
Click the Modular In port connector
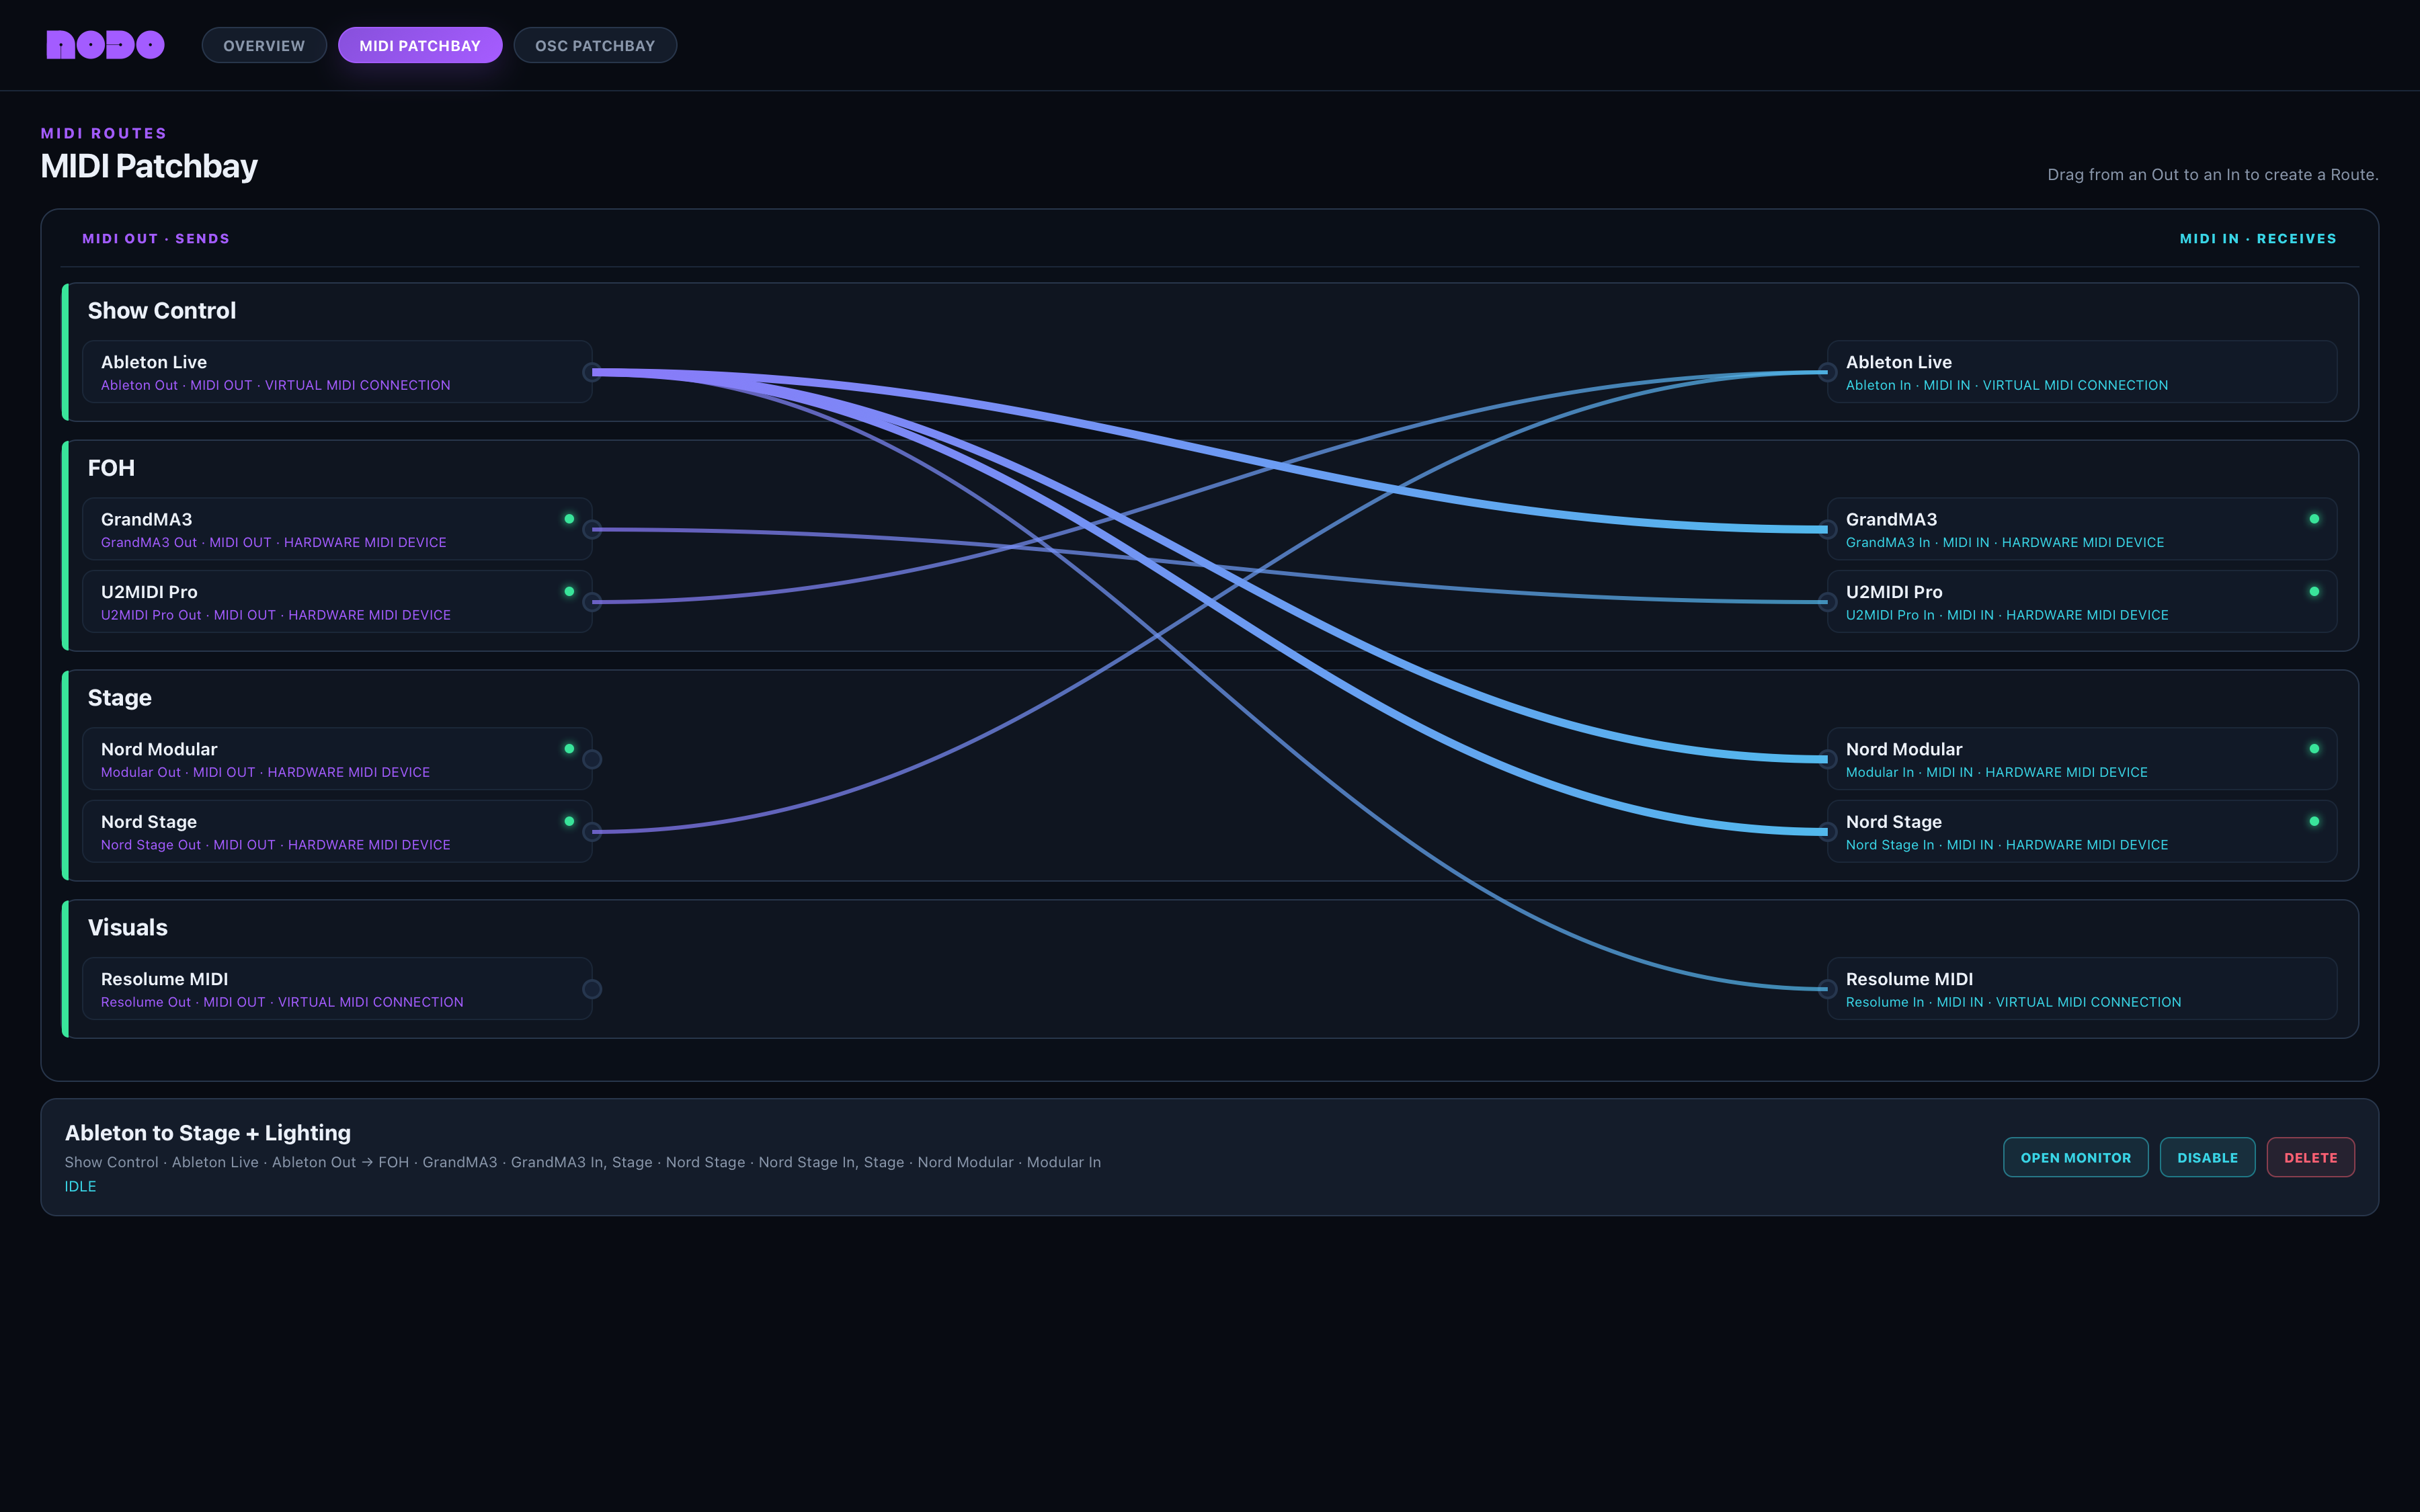(1827, 759)
